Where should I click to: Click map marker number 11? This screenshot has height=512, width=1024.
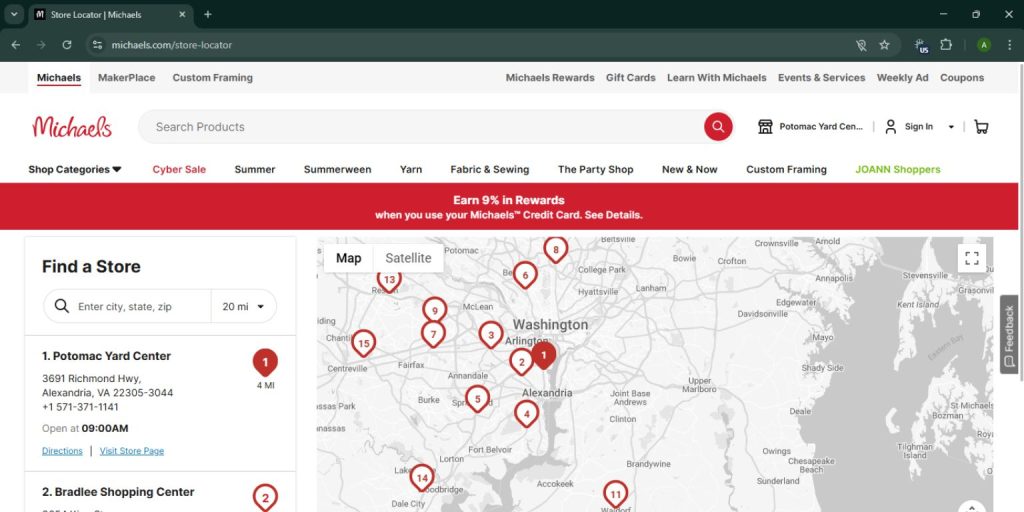(615, 494)
